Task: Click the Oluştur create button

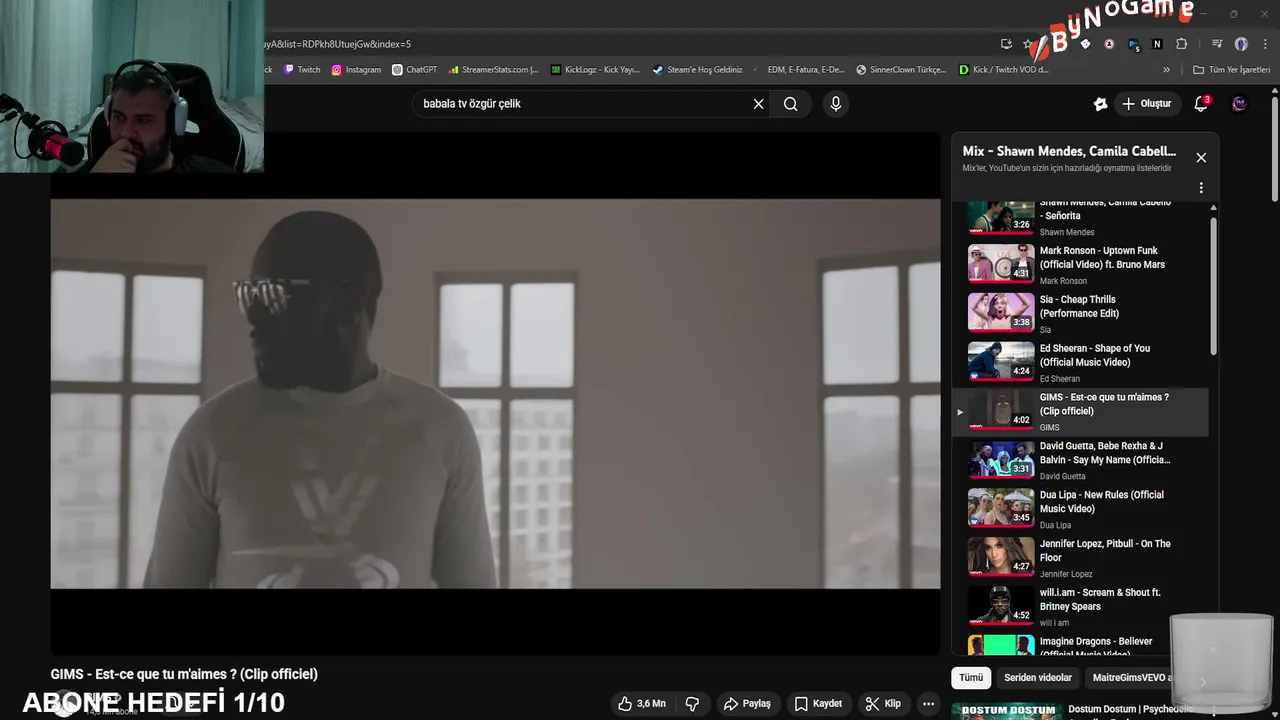Action: [1146, 104]
